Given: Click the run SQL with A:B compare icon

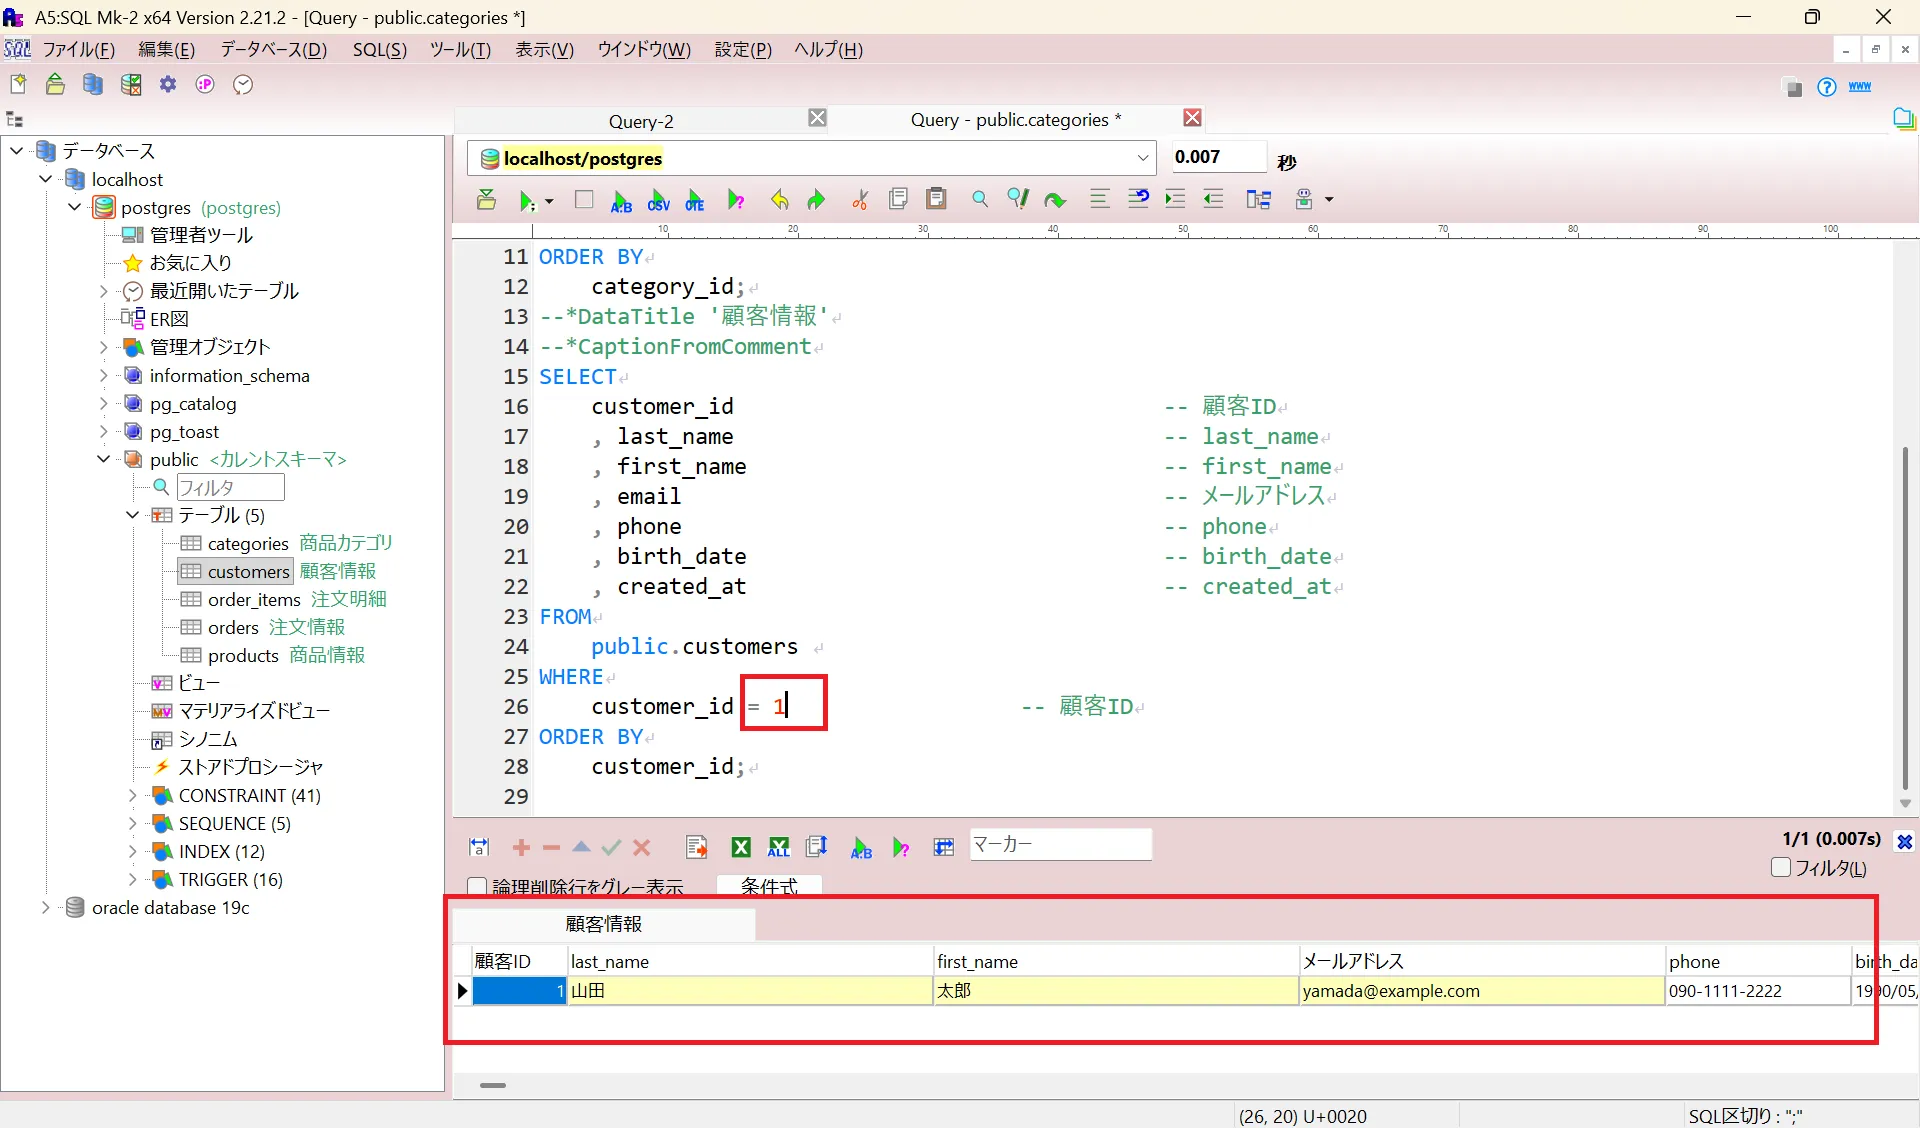Looking at the screenshot, I should [x=621, y=200].
